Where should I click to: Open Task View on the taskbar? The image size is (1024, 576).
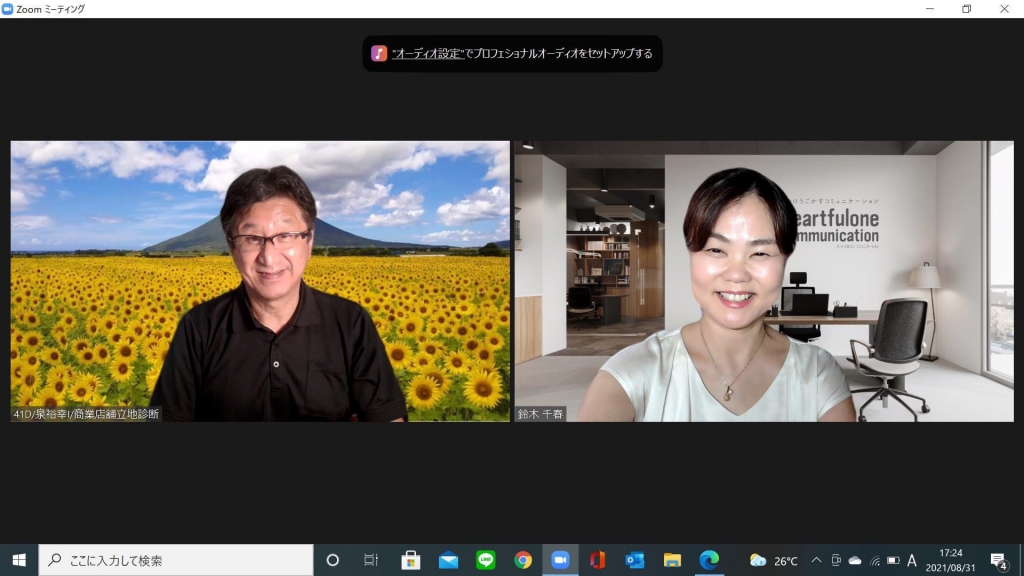pos(371,560)
